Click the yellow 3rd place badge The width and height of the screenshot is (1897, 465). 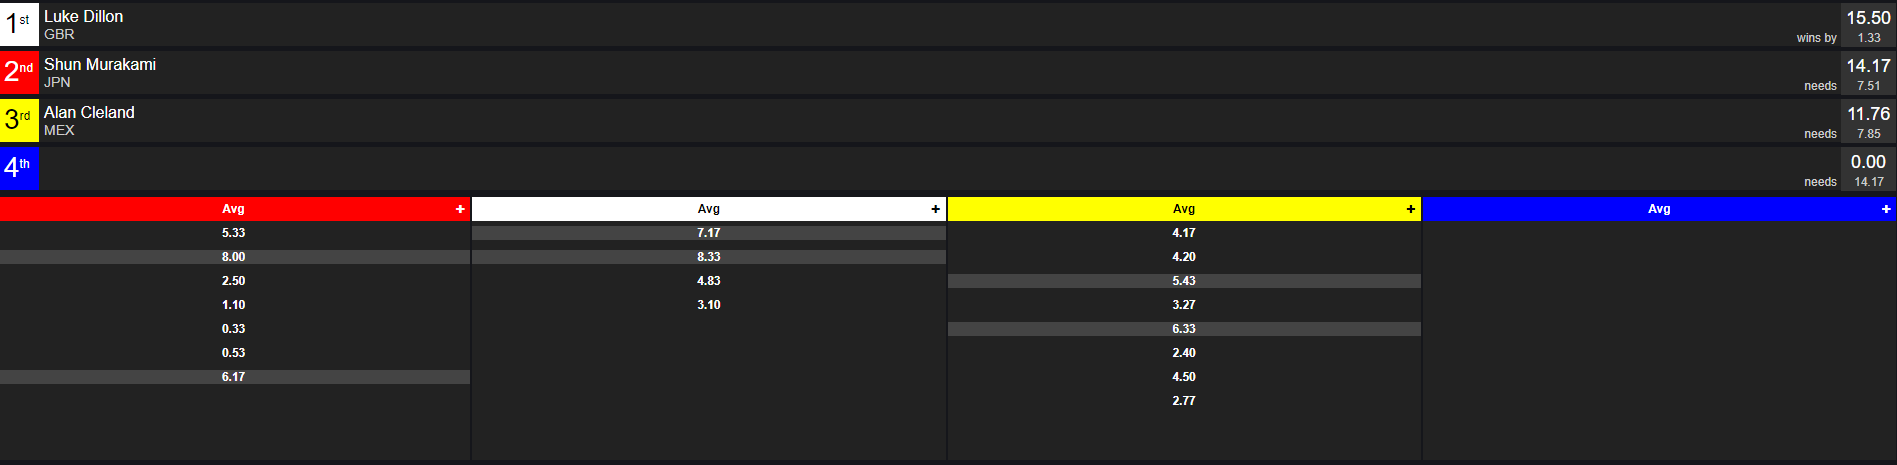(x=19, y=120)
